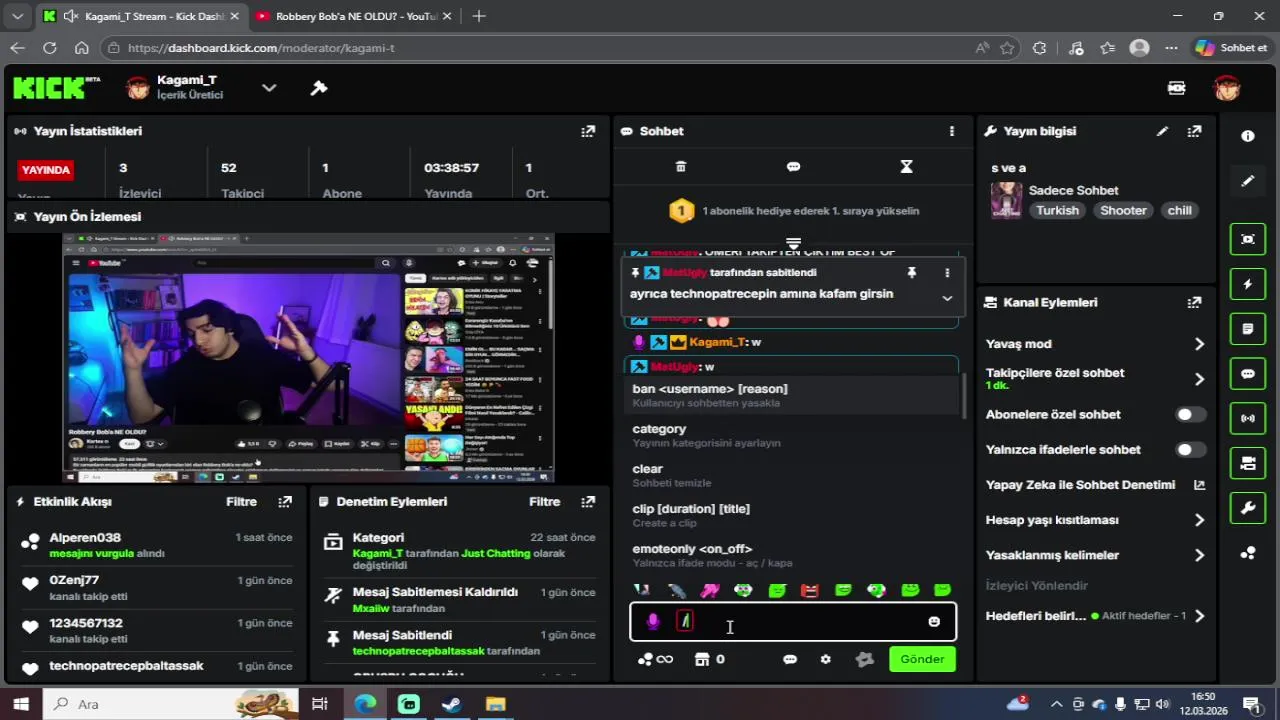The image size is (1280, 720).
Task: Expand the pinned message chevron
Action: point(947,298)
